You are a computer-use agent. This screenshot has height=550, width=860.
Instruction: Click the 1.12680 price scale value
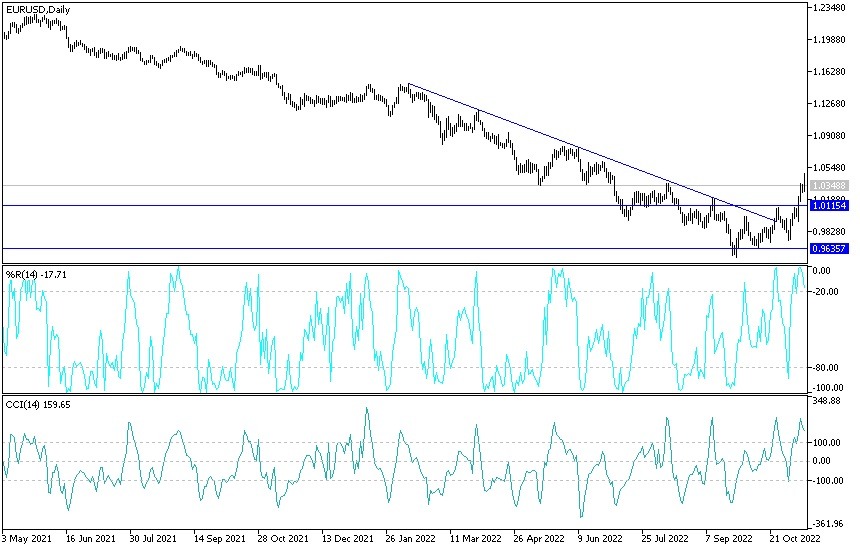829,104
